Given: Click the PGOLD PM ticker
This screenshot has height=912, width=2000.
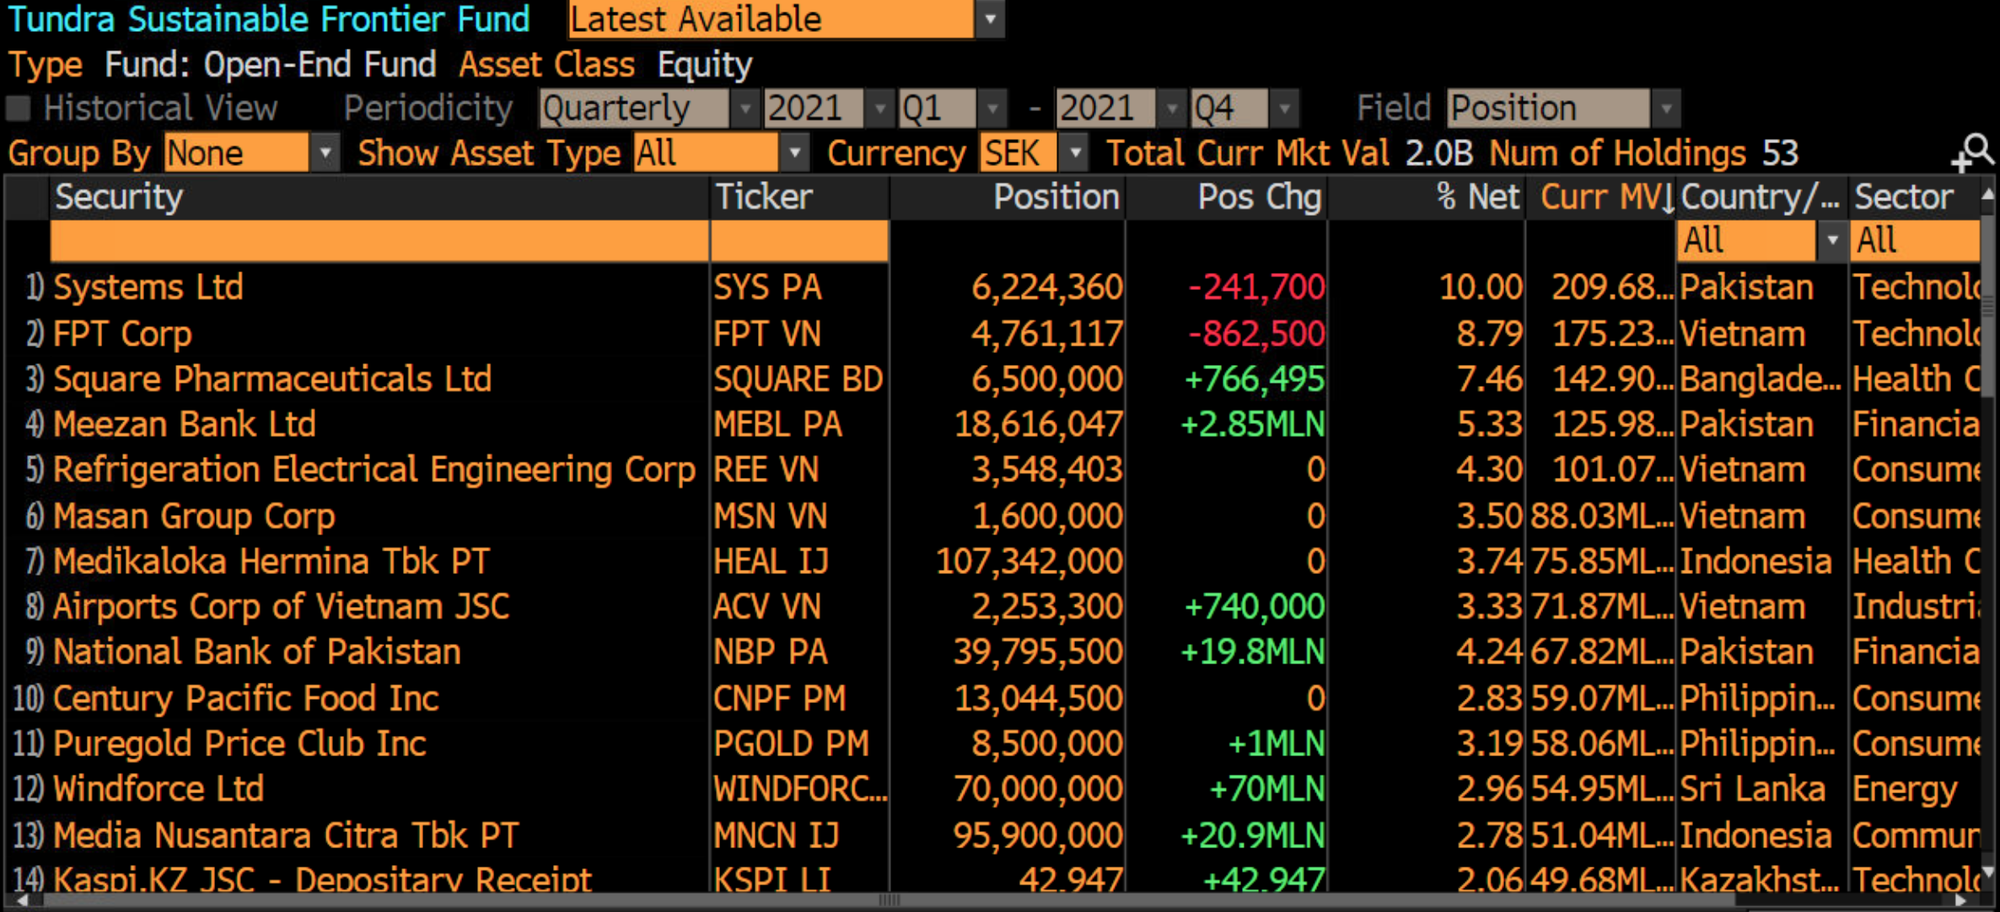Looking at the screenshot, I should tap(791, 744).
